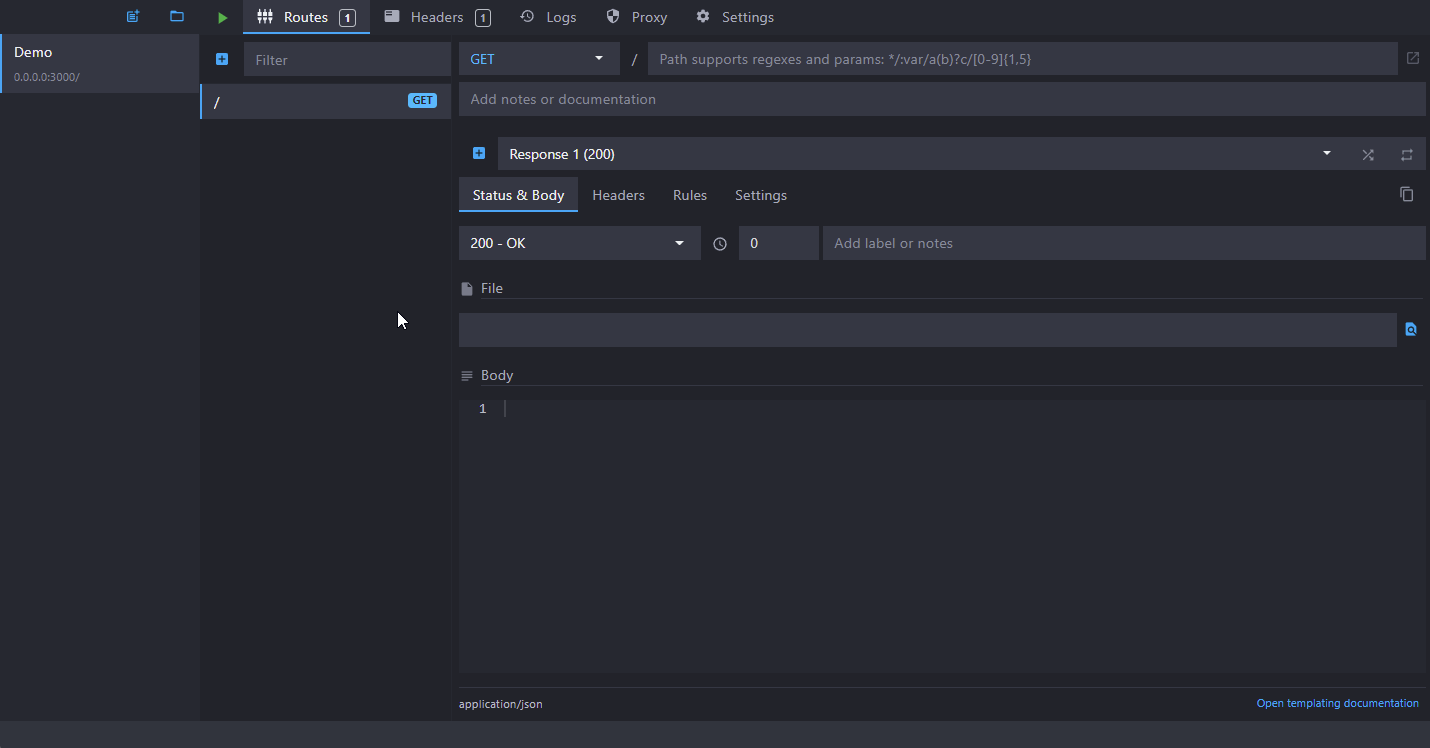This screenshot has width=1430, height=748.
Task: Toggle sequential response mode repeat icon
Action: [1407, 154]
